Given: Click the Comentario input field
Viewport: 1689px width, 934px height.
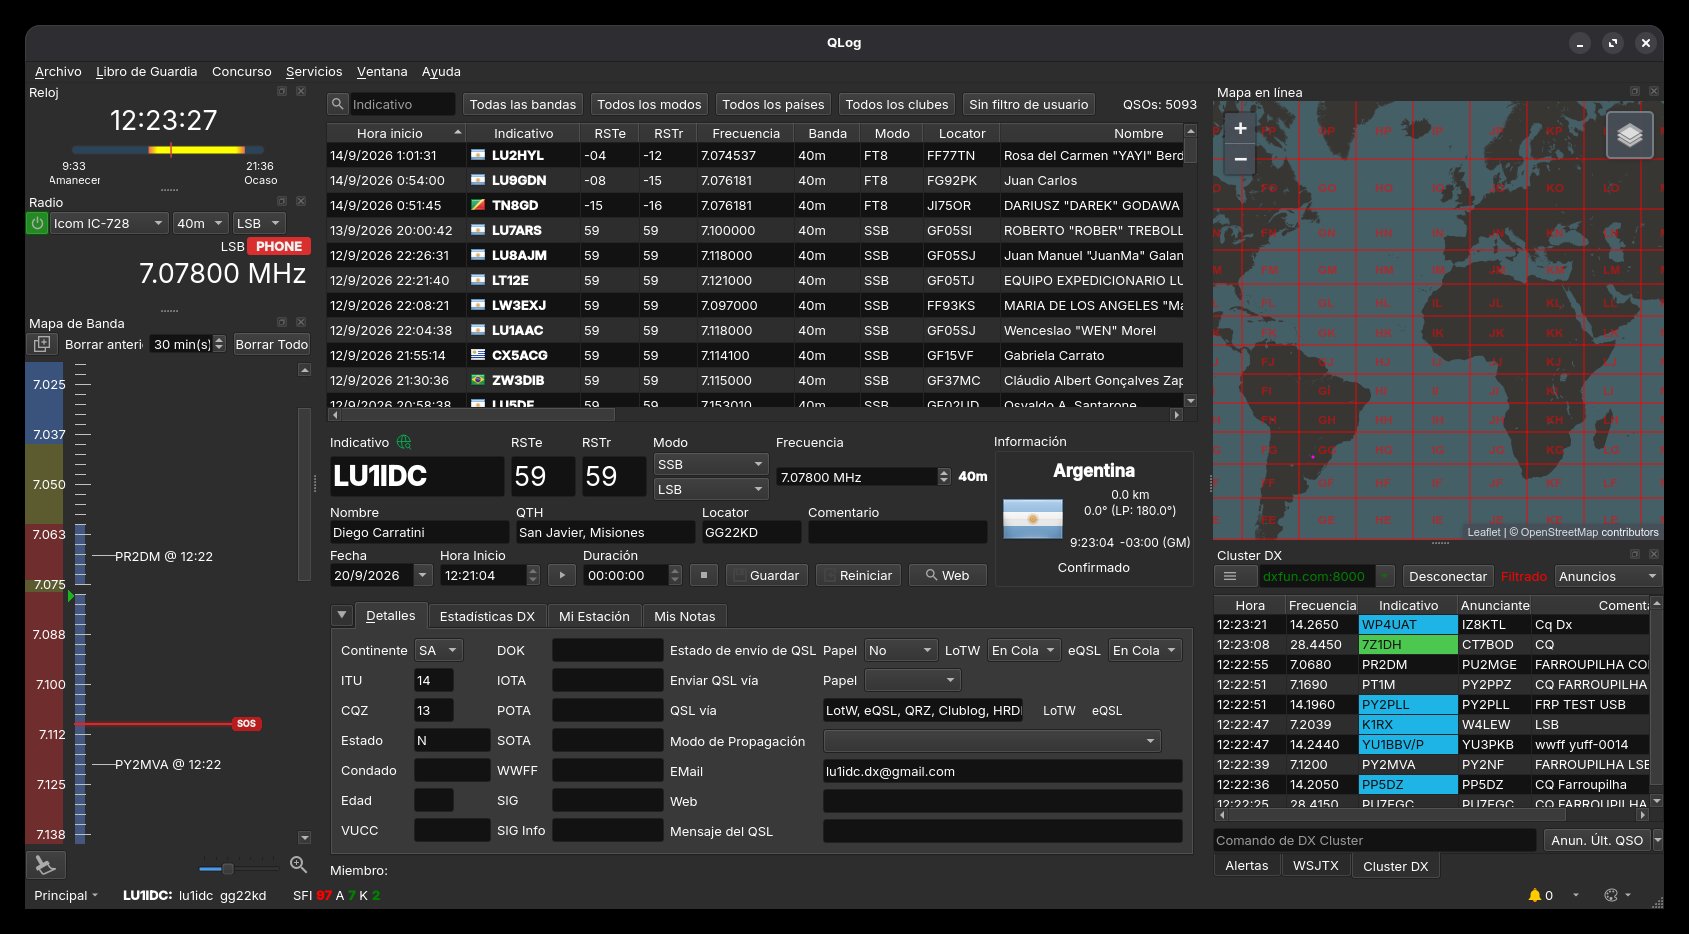Looking at the screenshot, I should click(897, 532).
